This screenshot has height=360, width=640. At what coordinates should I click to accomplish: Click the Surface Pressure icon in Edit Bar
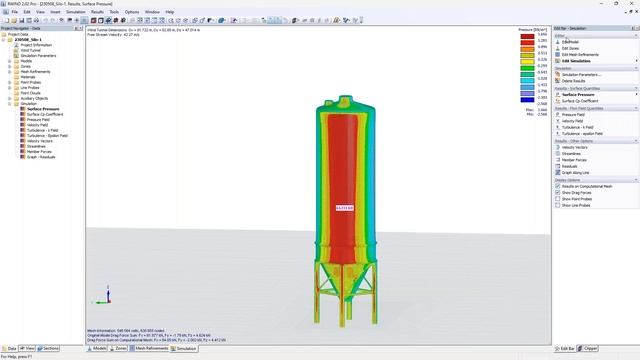pos(558,95)
